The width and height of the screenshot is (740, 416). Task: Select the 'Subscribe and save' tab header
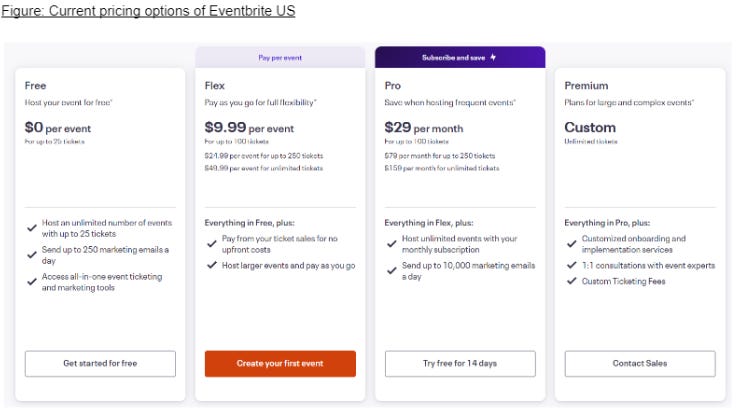pyautogui.click(x=455, y=58)
